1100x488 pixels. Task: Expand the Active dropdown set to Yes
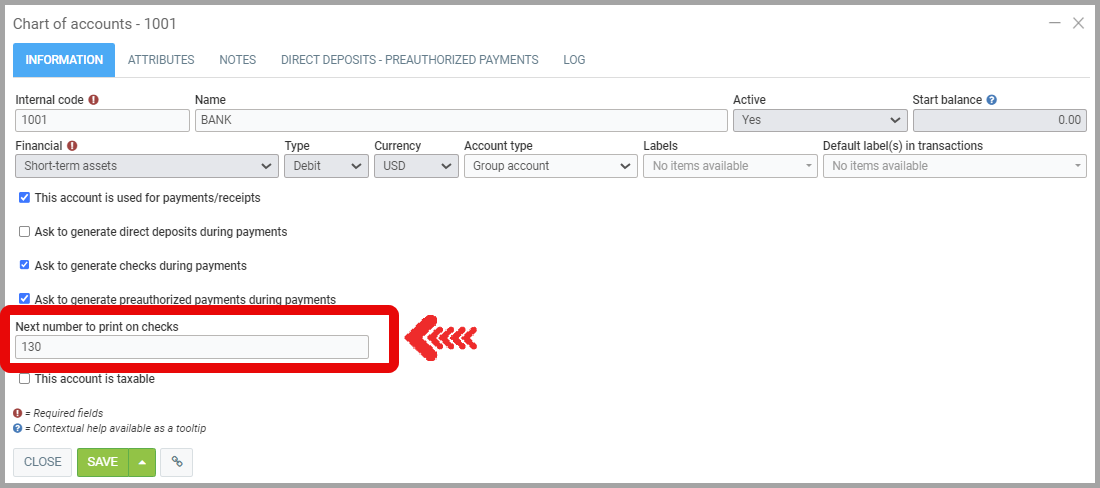tap(819, 120)
